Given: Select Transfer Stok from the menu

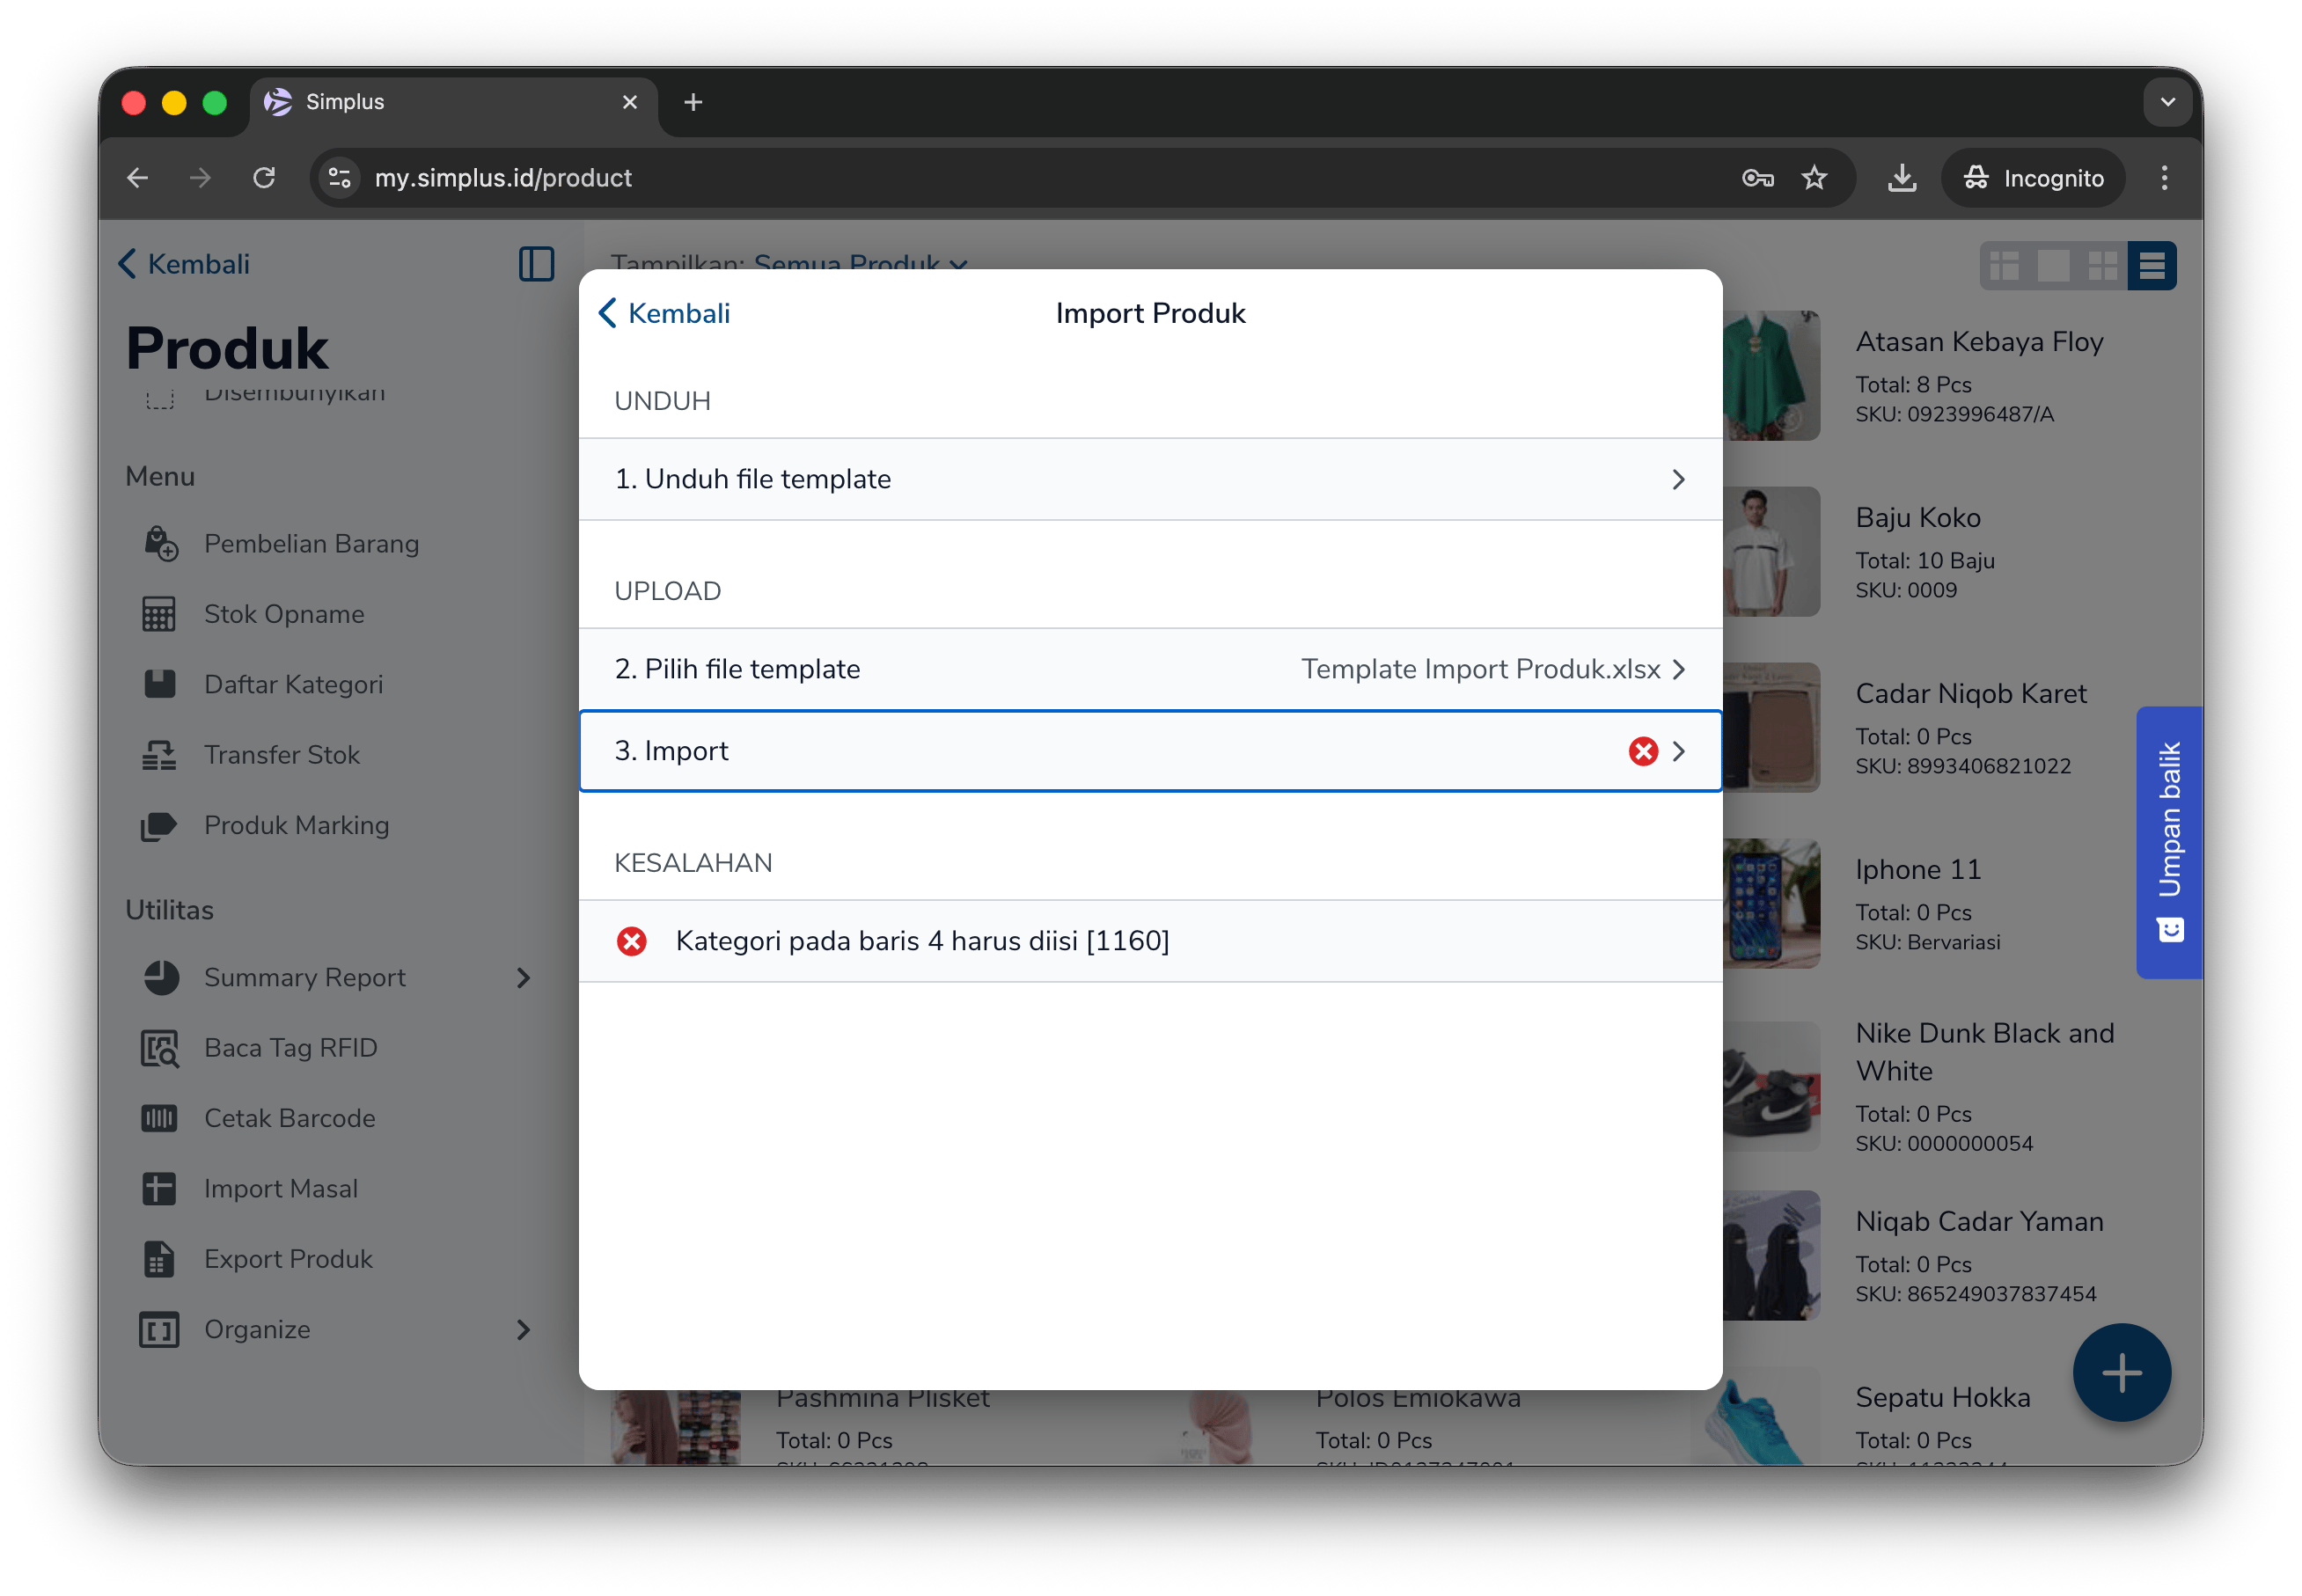Looking at the screenshot, I should tap(282, 755).
